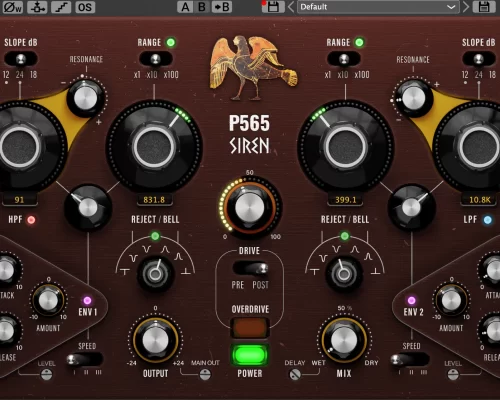Click the LPF frequency large knob
Image resolution: width=500 pixels, height=400 pixels.
479,147
